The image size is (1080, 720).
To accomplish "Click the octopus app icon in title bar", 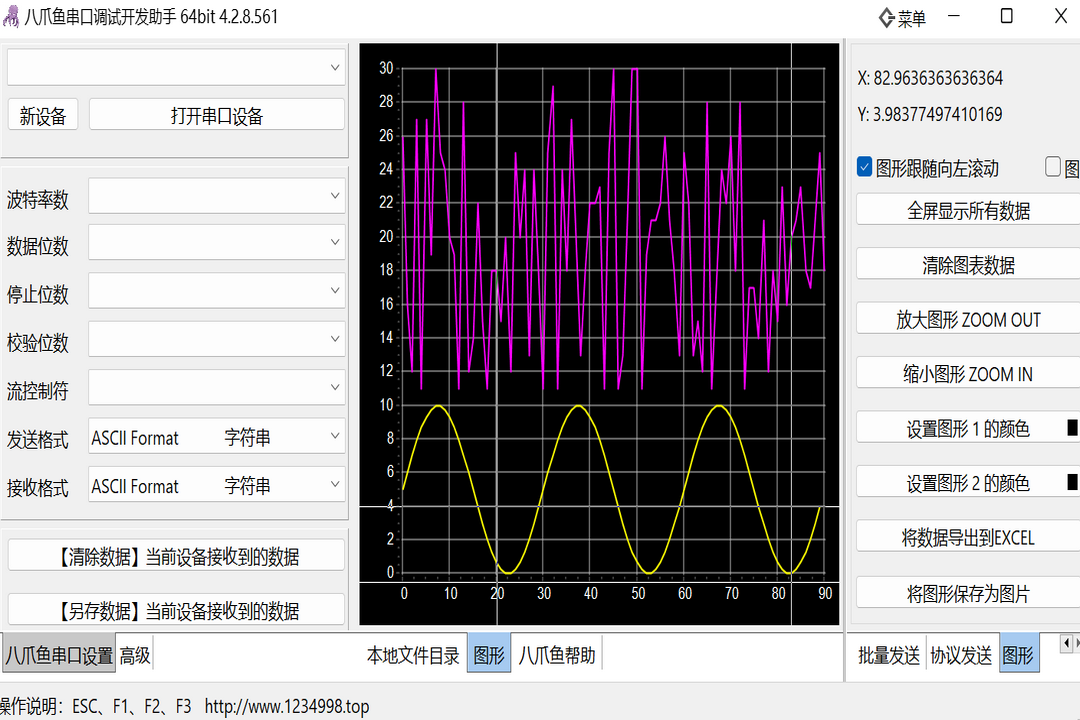I will (x=11, y=17).
